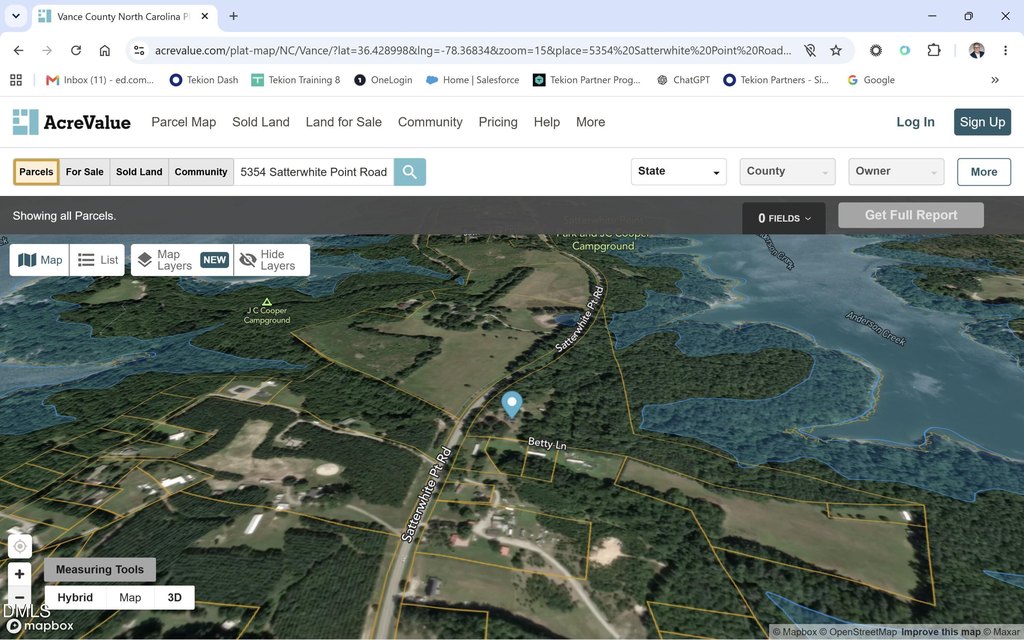Click the blue search magnifier button
Viewport: 1024px width, 640px height.
coord(409,172)
